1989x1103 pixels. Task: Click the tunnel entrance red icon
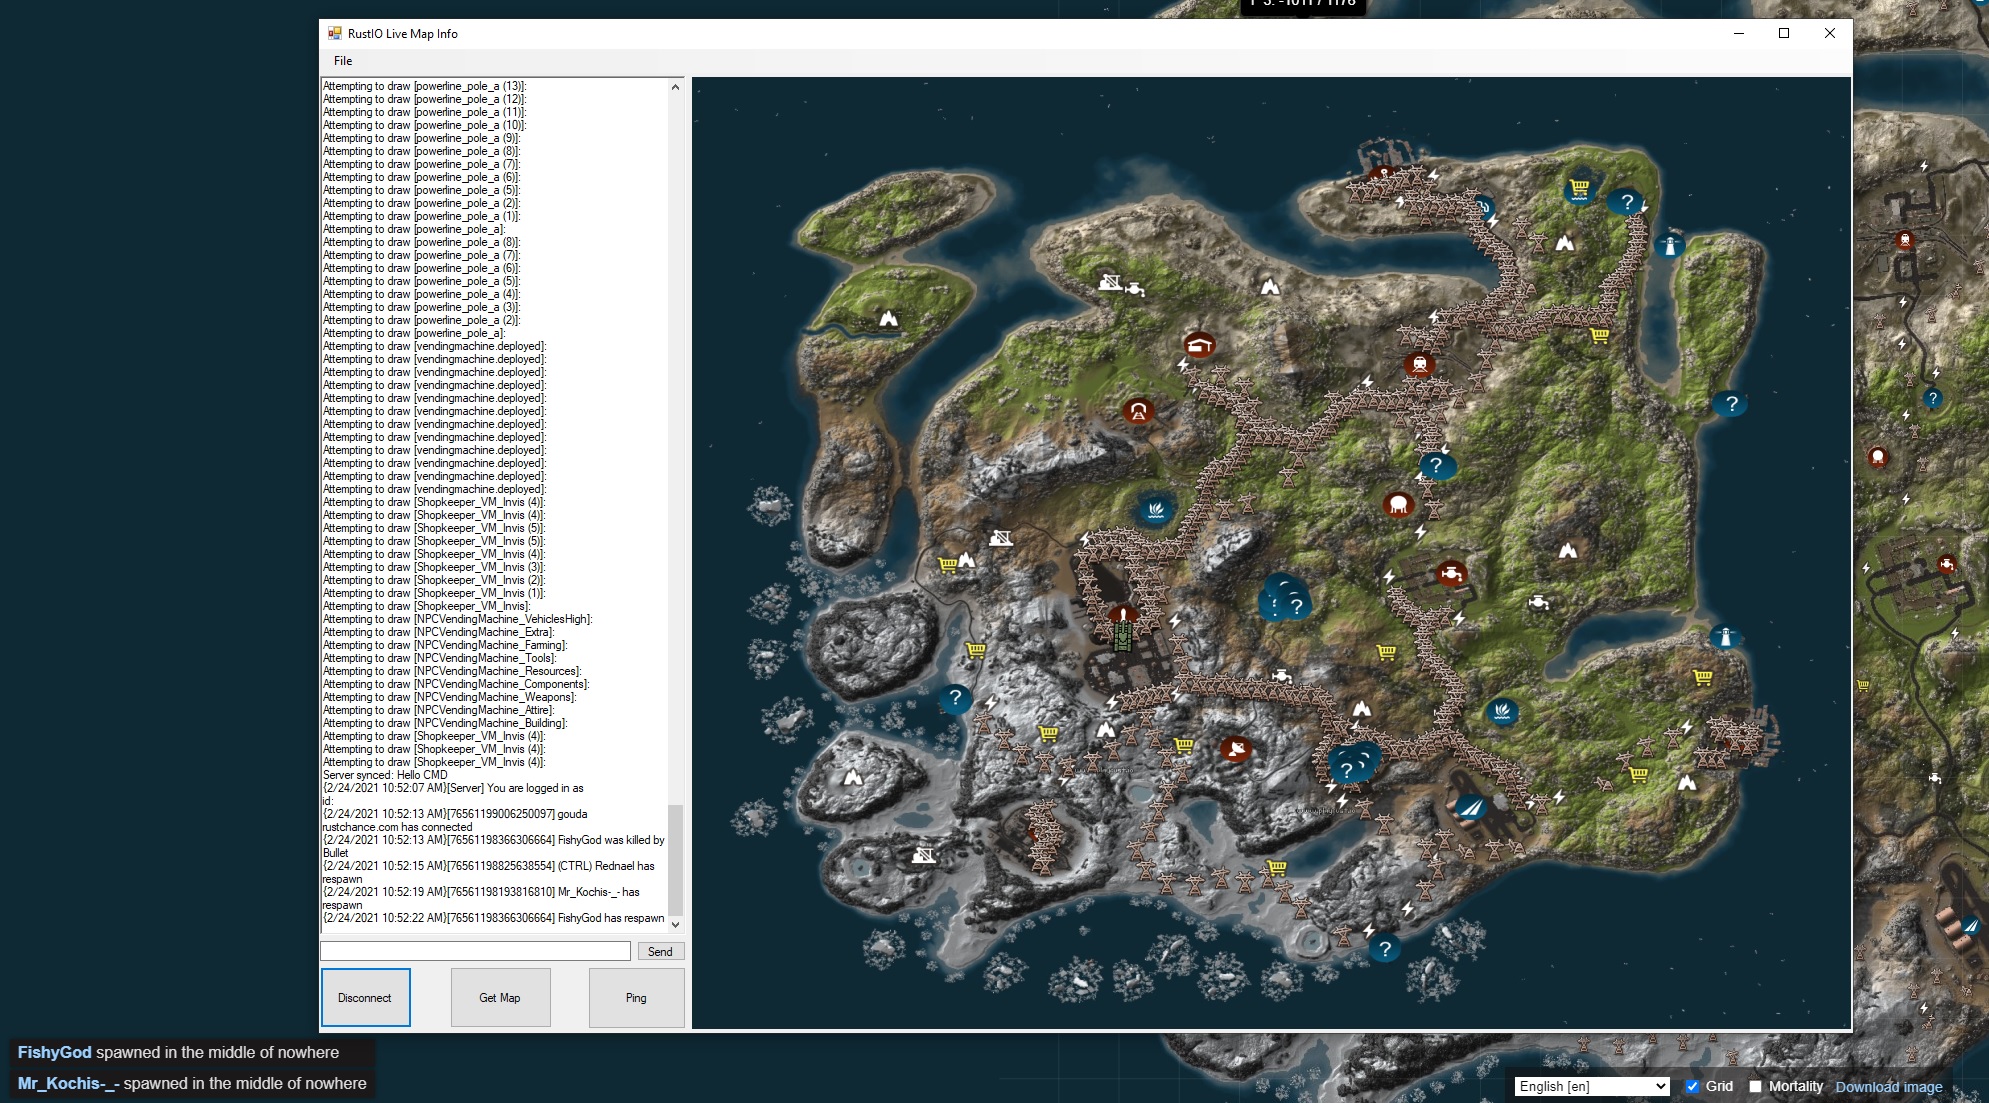1137,411
